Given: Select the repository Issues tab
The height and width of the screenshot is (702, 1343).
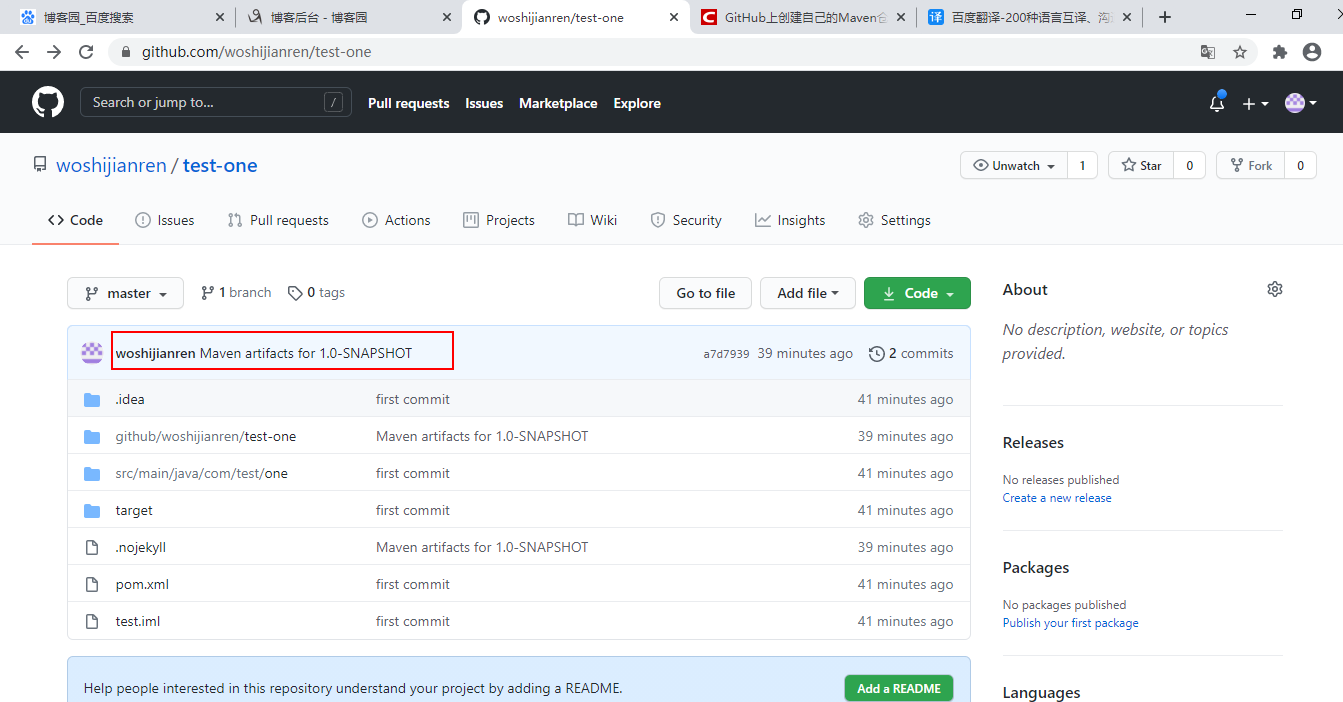Looking at the screenshot, I should (x=165, y=220).
